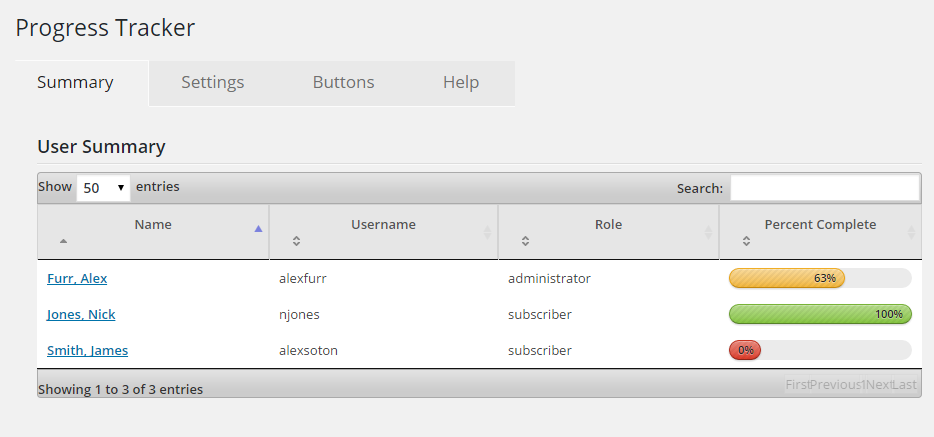Sort table by Name column header

point(153,232)
